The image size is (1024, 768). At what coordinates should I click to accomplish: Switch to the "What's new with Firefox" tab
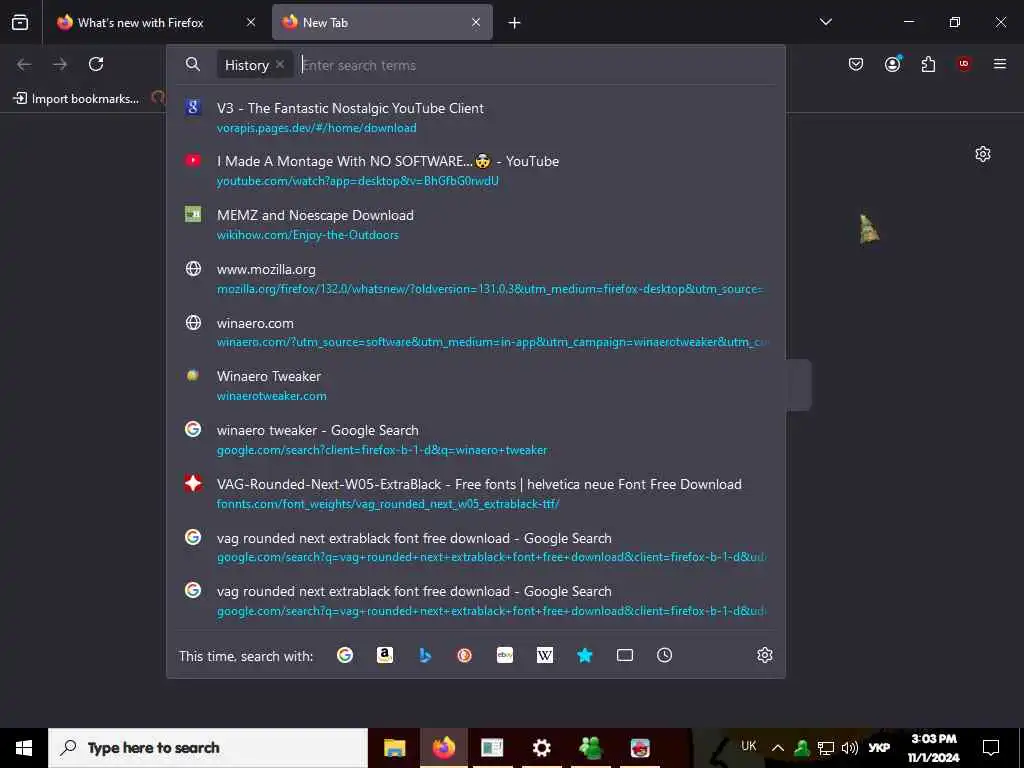coord(157,23)
